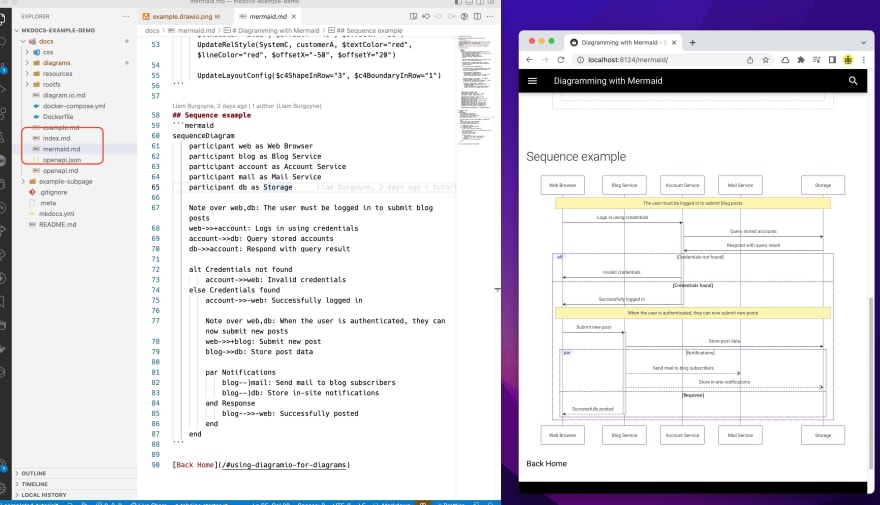Click the editor minimap overview

475,90
